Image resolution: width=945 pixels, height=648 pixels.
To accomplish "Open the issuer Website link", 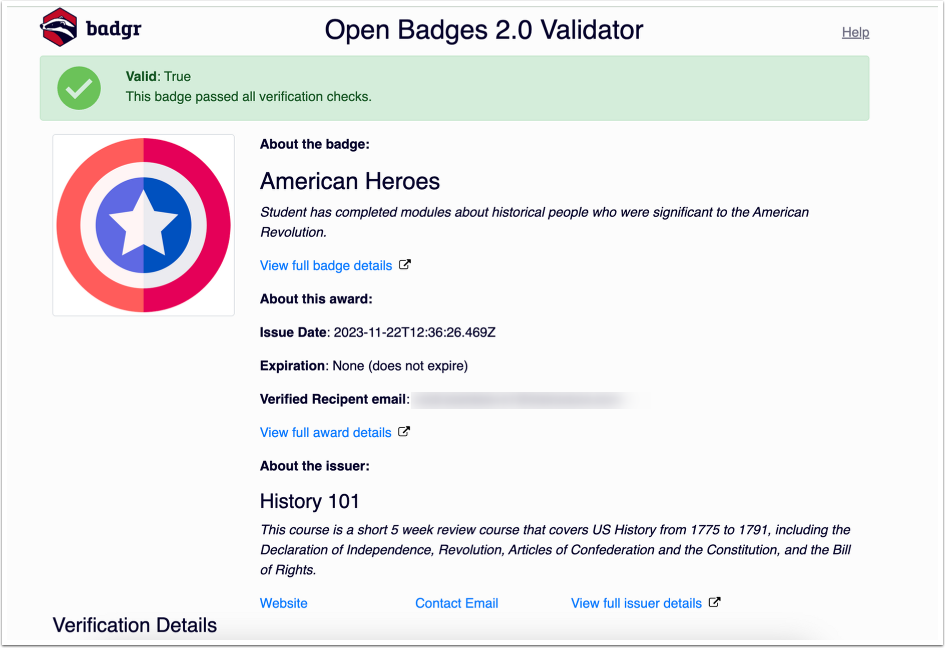I will (283, 603).
